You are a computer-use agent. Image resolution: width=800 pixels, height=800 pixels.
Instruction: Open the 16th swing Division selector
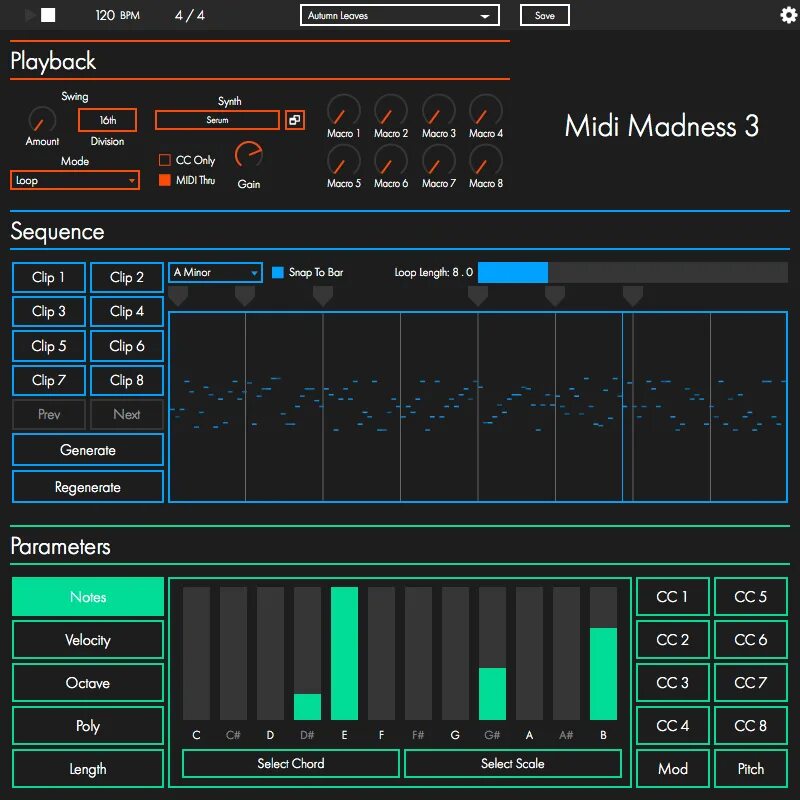click(107, 120)
